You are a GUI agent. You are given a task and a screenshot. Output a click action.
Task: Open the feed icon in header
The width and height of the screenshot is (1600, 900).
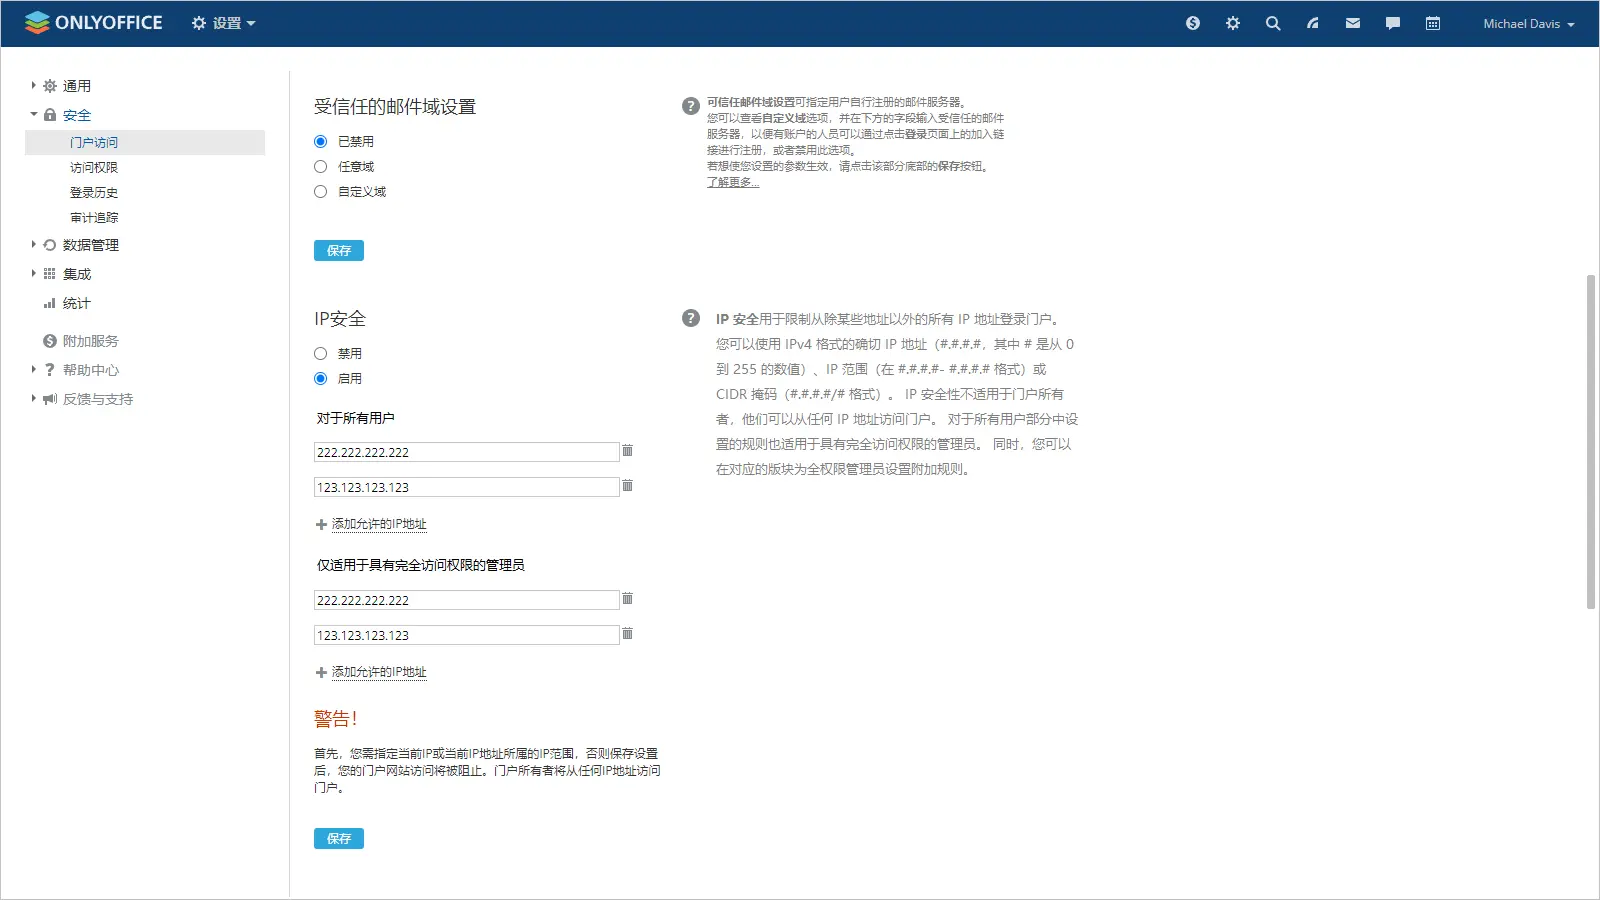click(x=1312, y=23)
